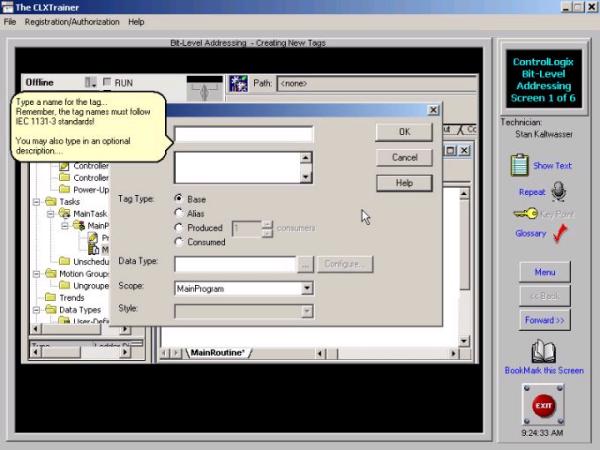Collapse the Data Types tree node
The image size is (600, 450).
[37, 310]
